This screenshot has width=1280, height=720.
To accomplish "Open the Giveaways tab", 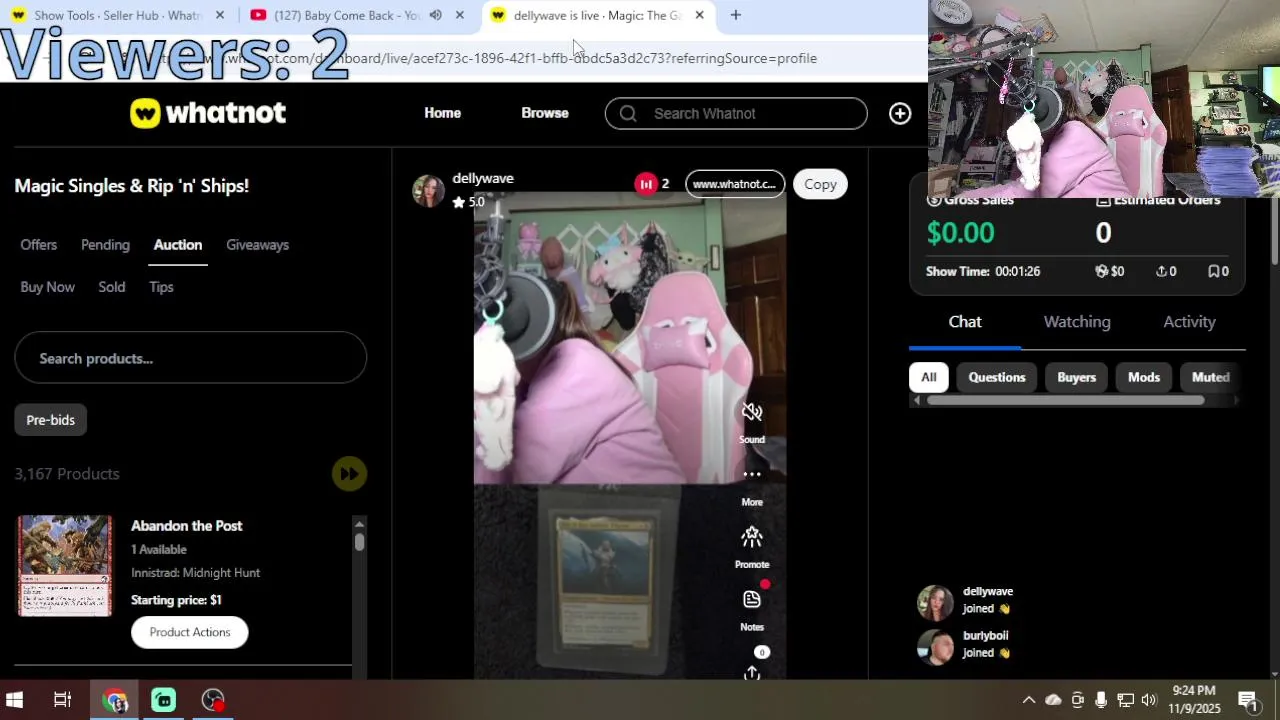I will (x=257, y=245).
